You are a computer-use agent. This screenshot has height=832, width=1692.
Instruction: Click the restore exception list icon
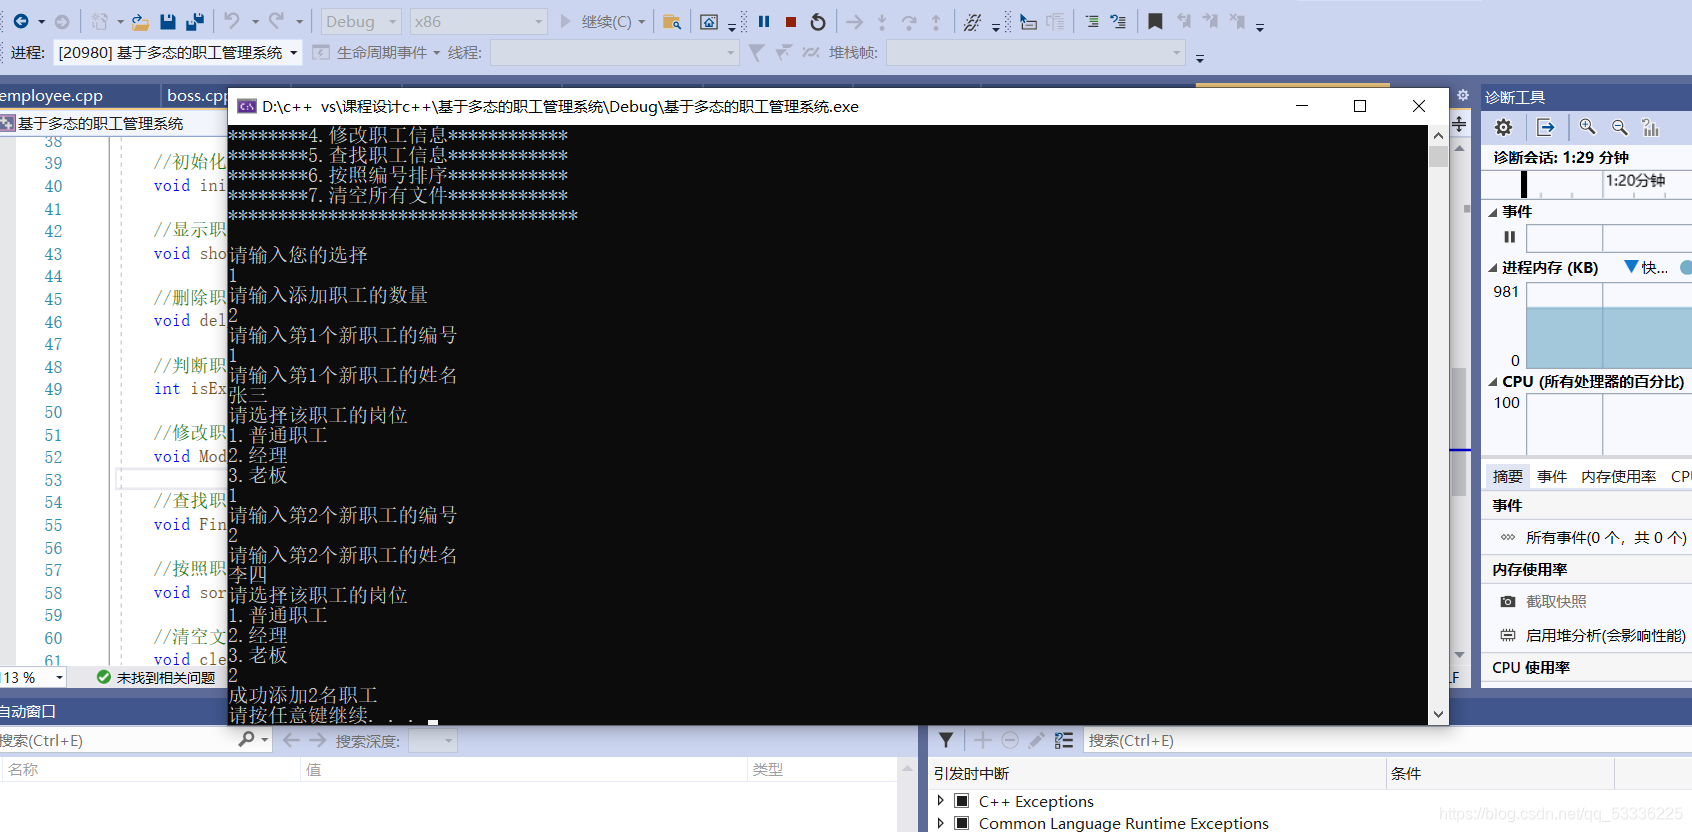[x=1064, y=740]
